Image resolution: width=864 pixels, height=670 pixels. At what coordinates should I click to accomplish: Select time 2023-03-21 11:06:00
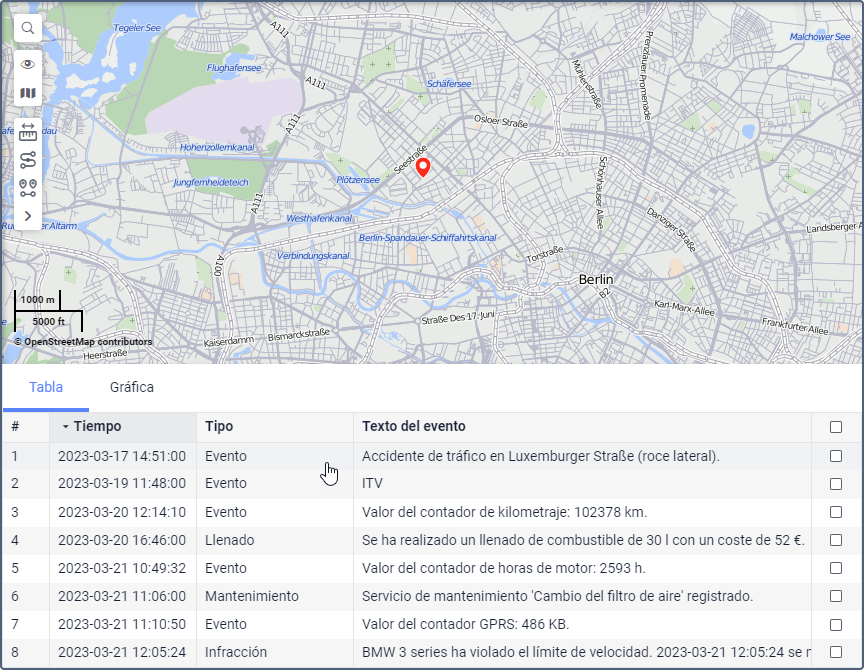122,596
